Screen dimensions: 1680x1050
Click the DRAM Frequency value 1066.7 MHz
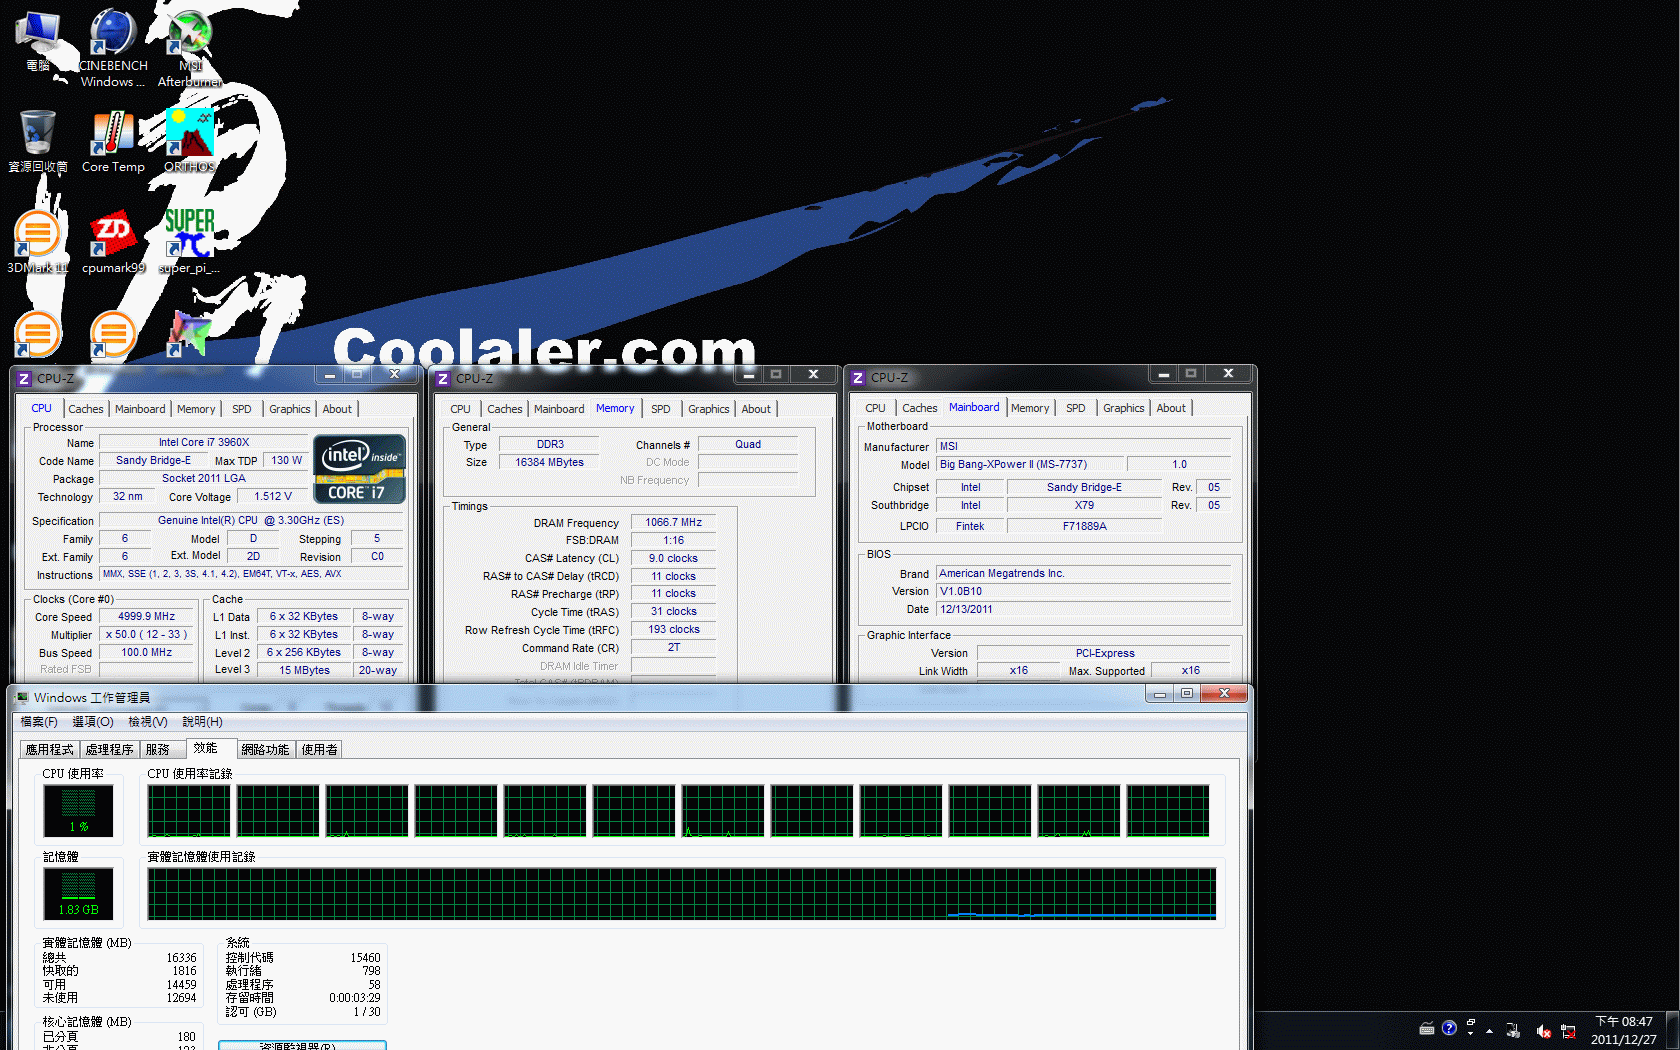[x=674, y=522]
